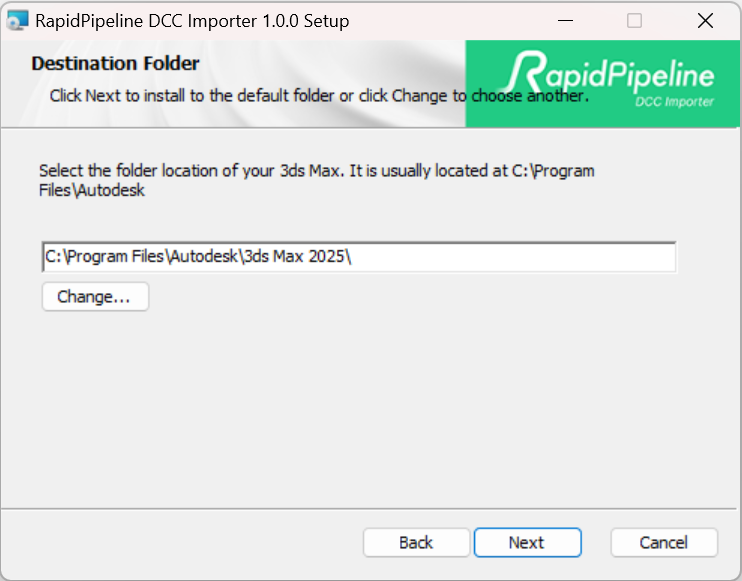Close the setup window
The height and width of the screenshot is (581, 742).
(x=705, y=21)
